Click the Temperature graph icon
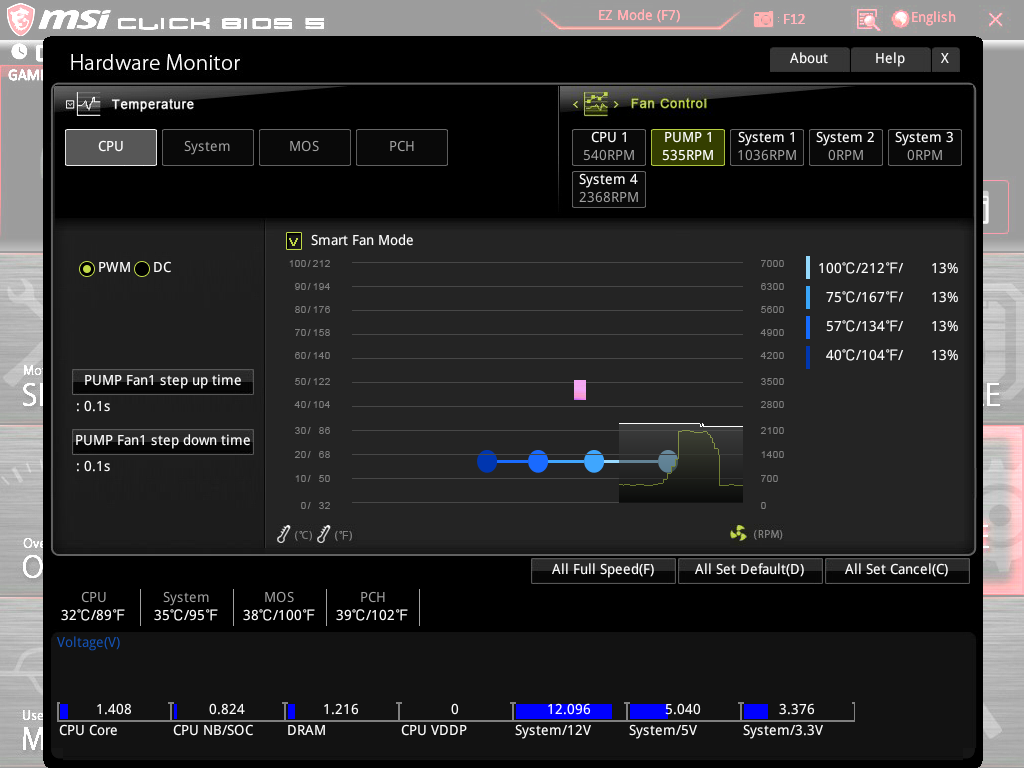The width and height of the screenshot is (1024, 768). 89,104
